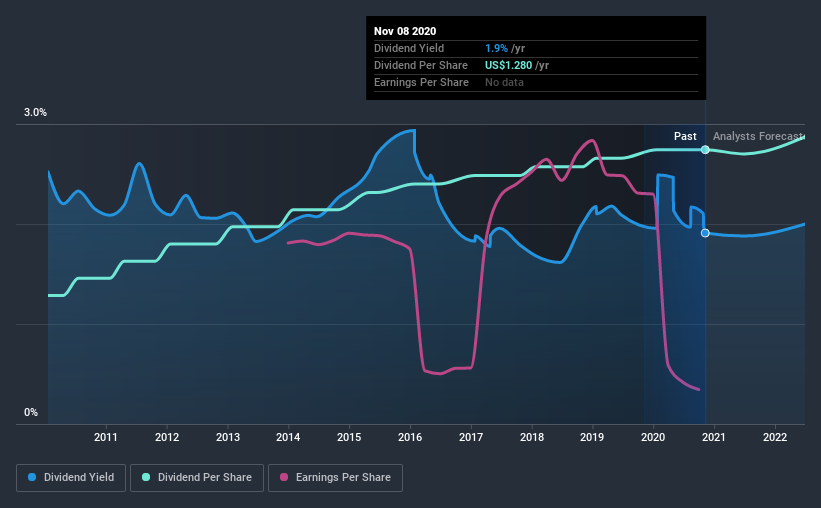821x508 pixels.
Task: Click the pink Earnings Per Share legend dot
Action: tap(284, 477)
